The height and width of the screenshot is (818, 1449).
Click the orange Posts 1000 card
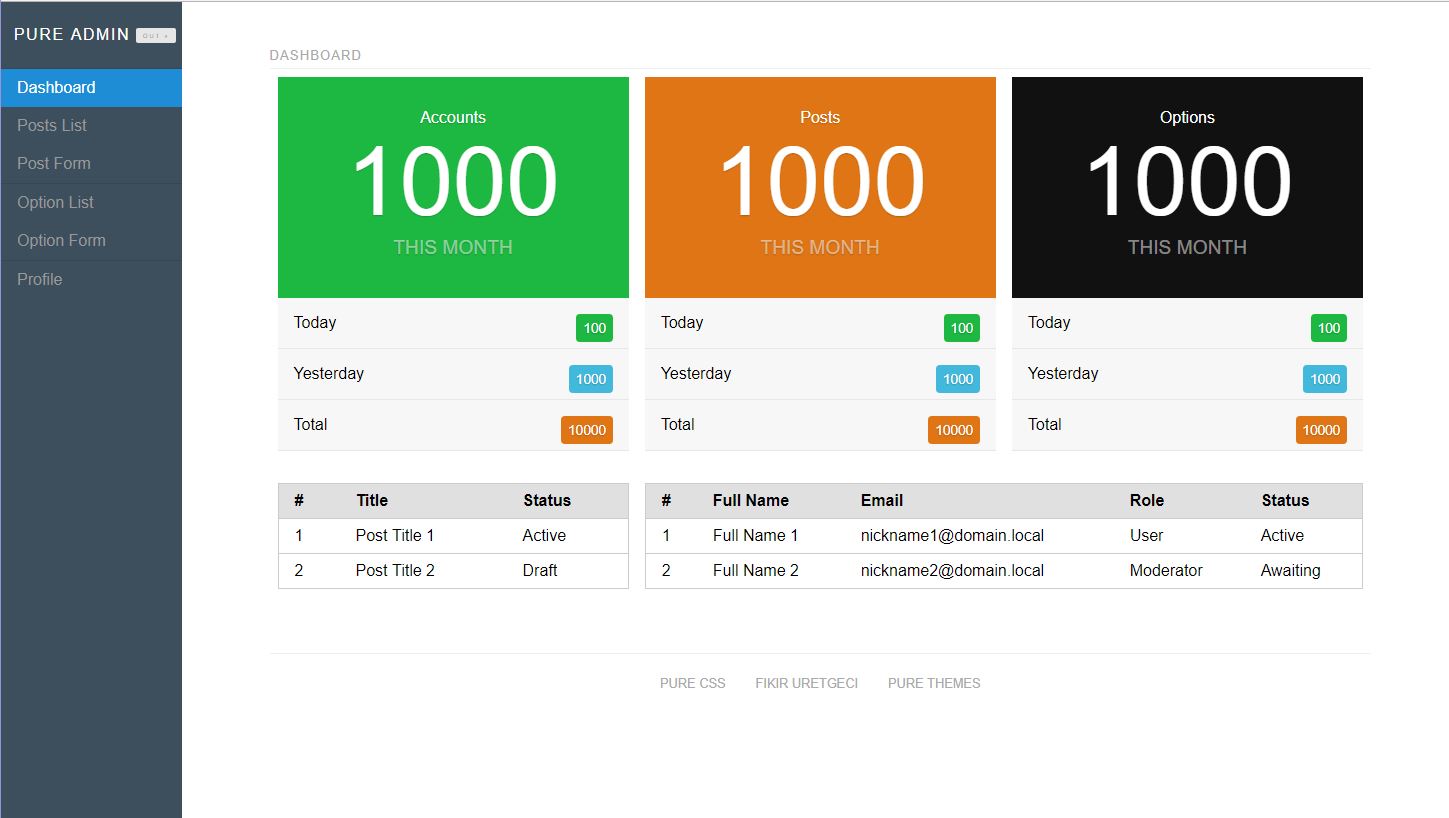(x=820, y=187)
